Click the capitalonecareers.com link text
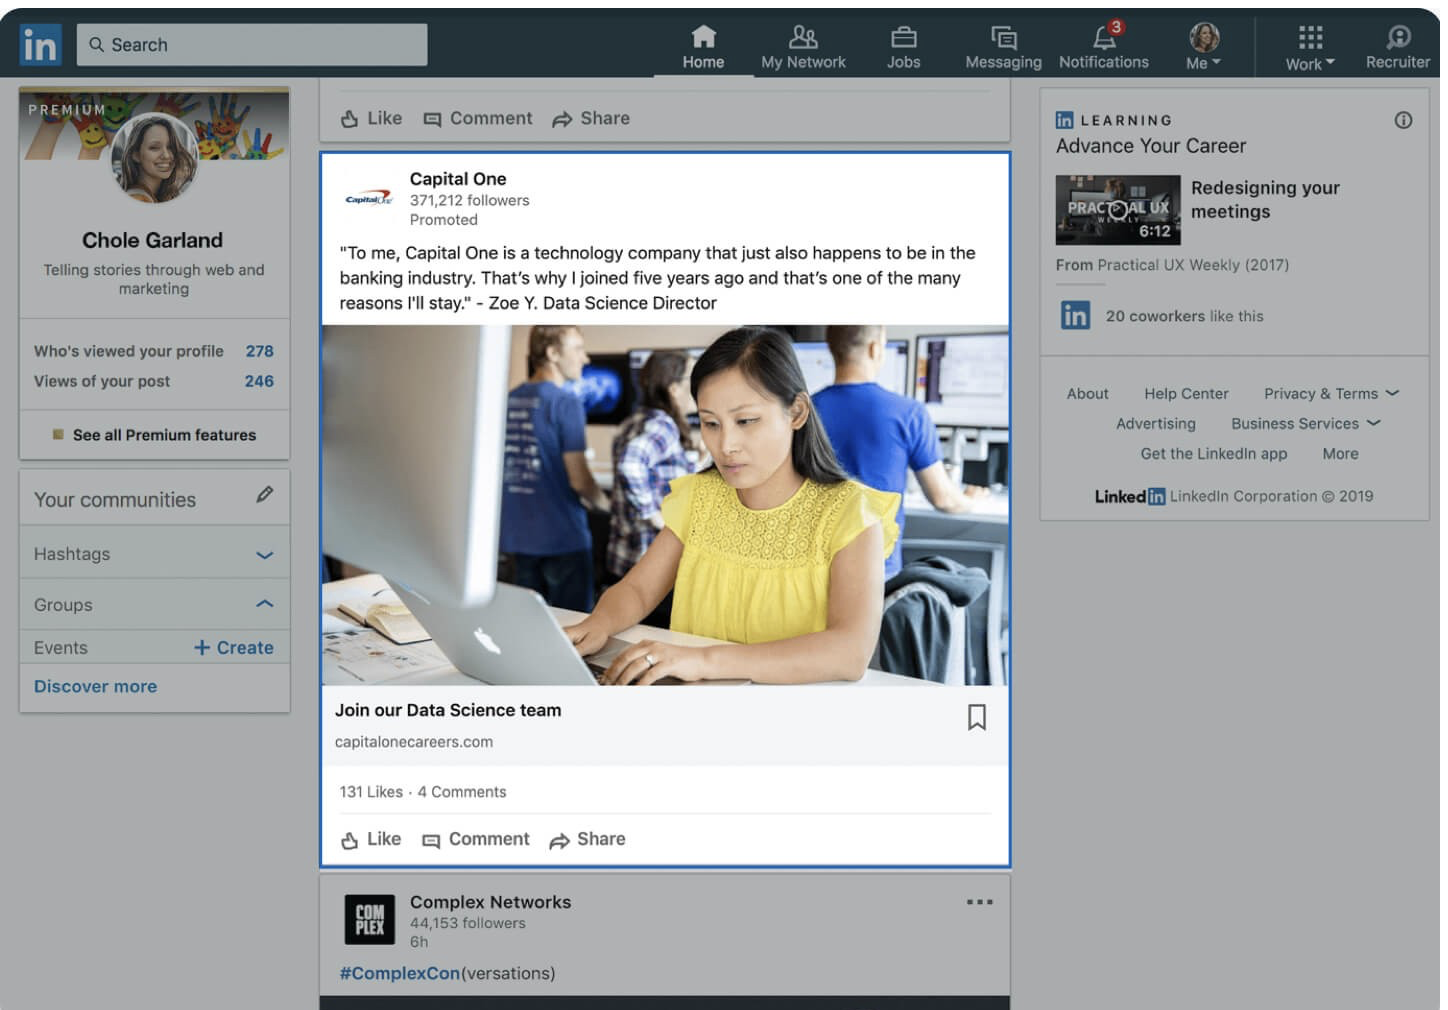 click(413, 742)
